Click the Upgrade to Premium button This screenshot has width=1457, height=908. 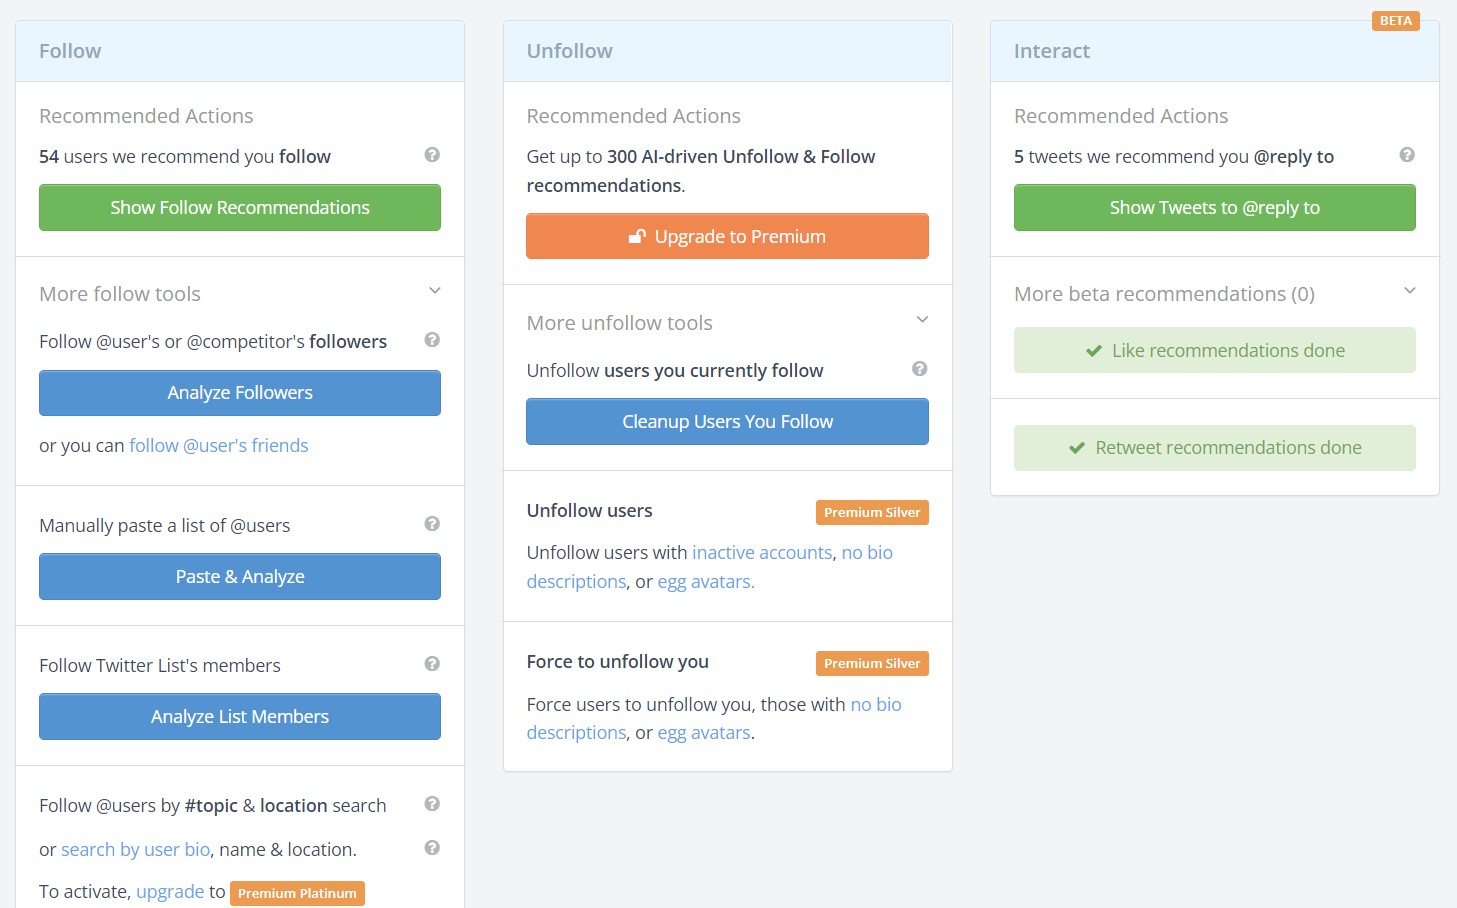(727, 237)
